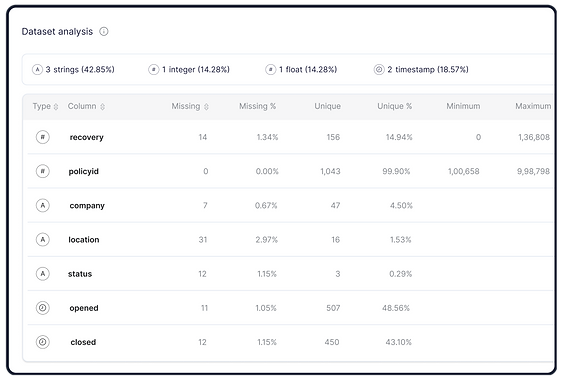This screenshot has width=562, height=379.
Task: Click recovery's missing percent 1.34%
Action: [x=267, y=137]
